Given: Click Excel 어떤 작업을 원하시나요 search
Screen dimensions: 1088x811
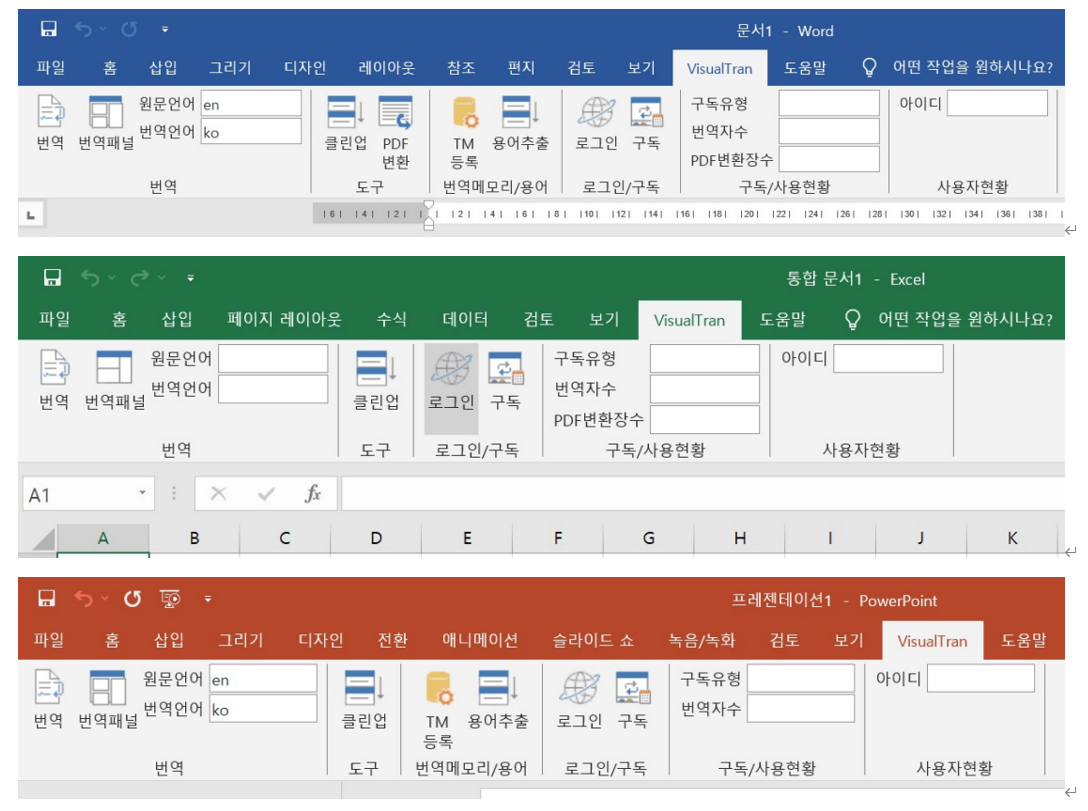Looking at the screenshot, I should coord(949,319).
